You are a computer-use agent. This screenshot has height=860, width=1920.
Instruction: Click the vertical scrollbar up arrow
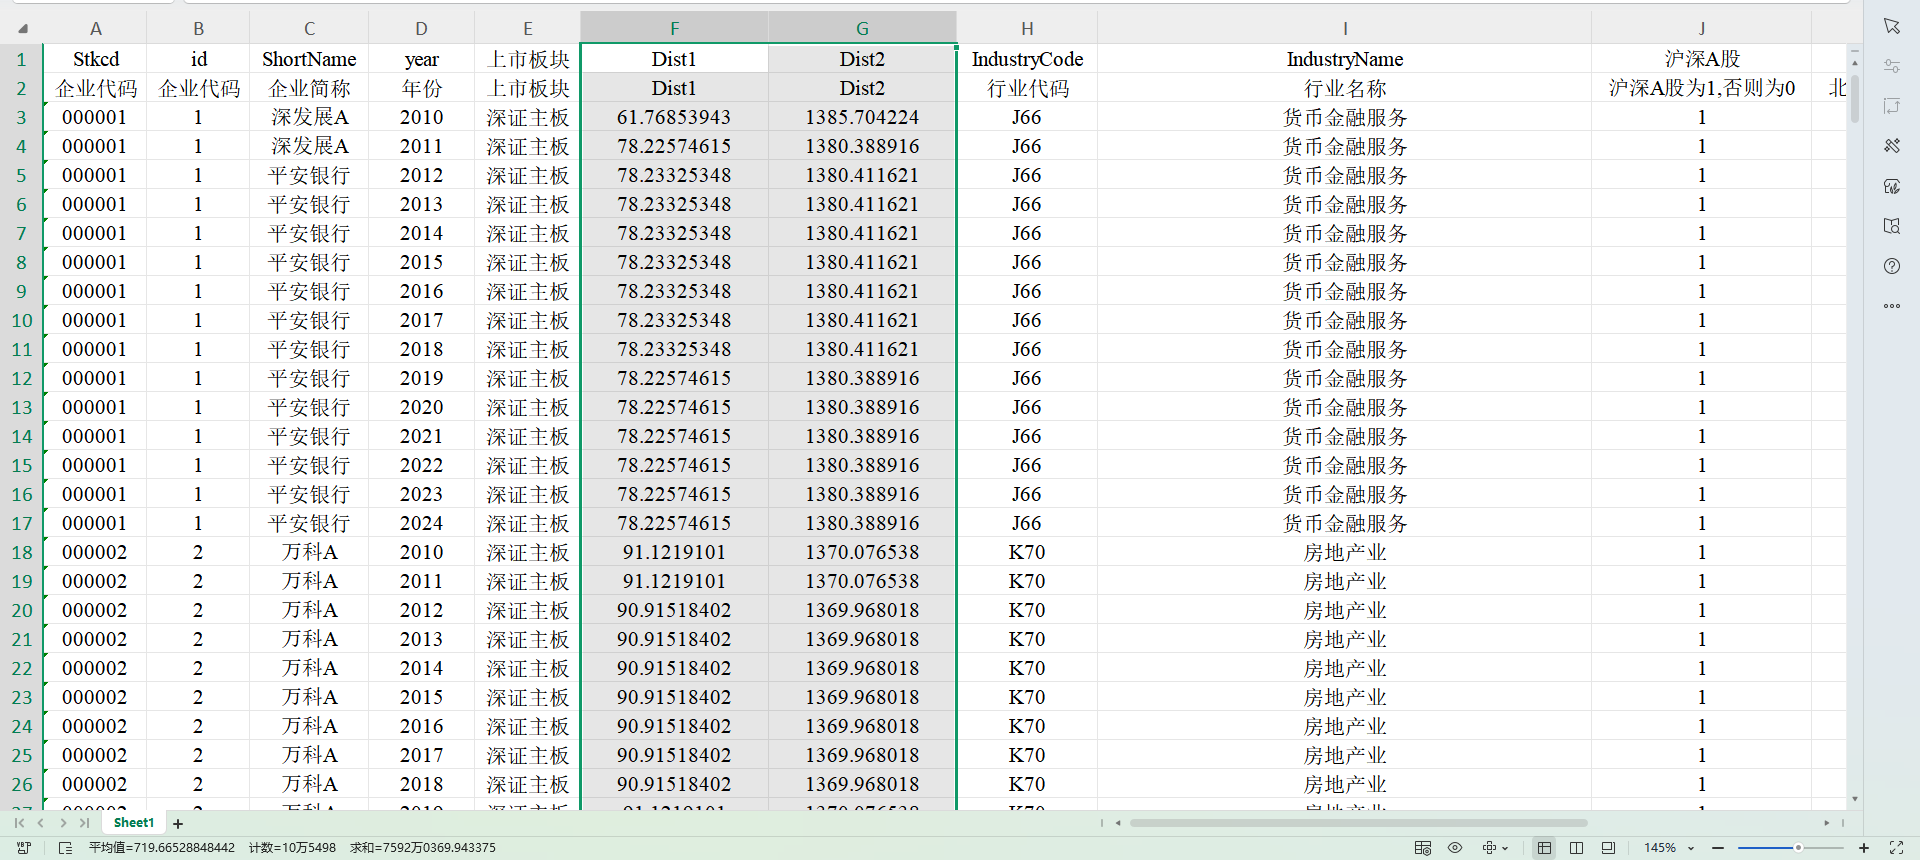[1855, 62]
